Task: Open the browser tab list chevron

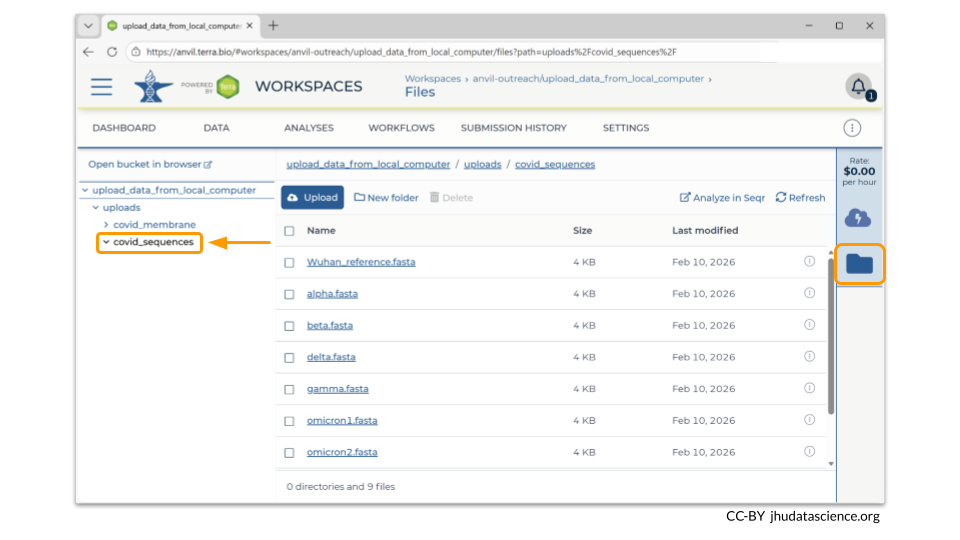Action: click(x=88, y=26)
